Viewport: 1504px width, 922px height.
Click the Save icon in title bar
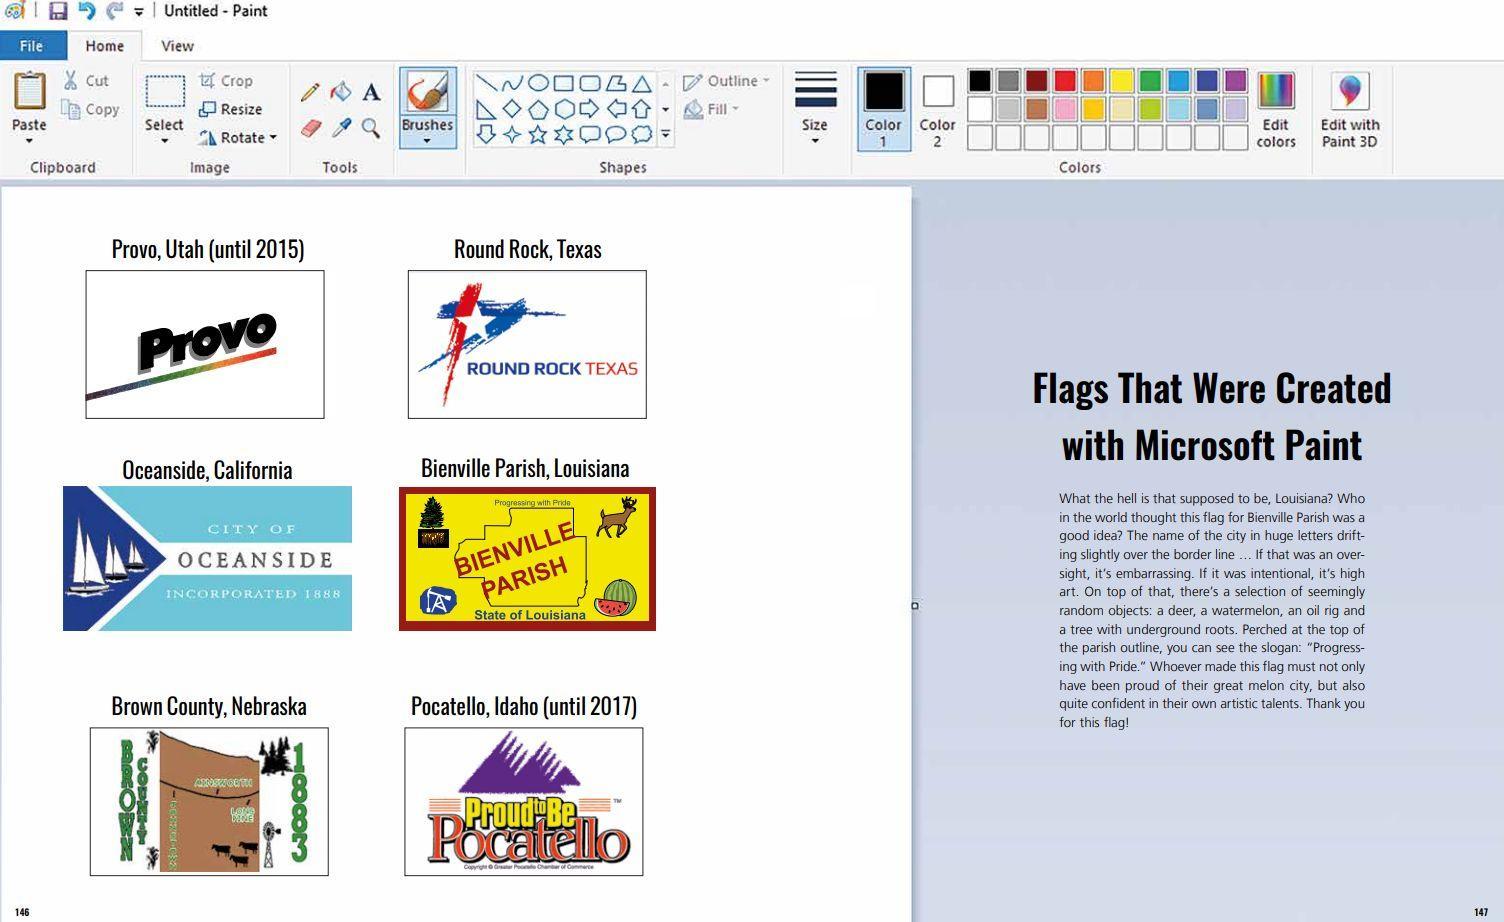[x=58, y=11]
